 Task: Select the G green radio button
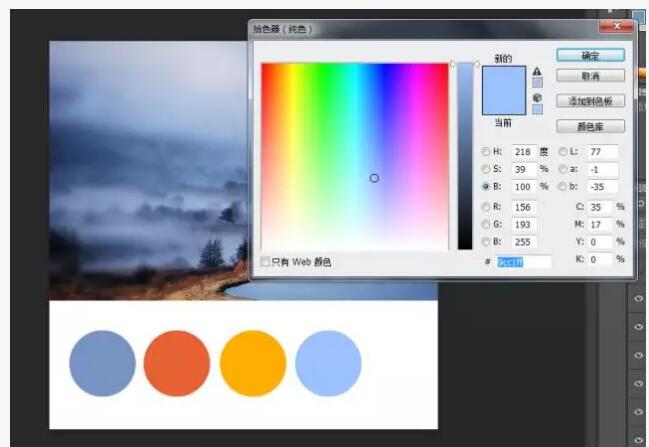(486, 224)
